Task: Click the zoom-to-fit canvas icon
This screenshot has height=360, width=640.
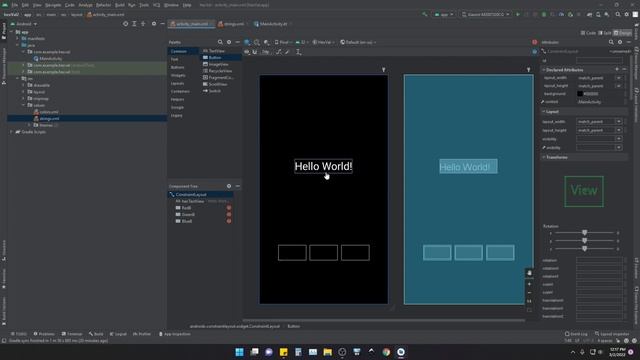Action: [529, 310]
